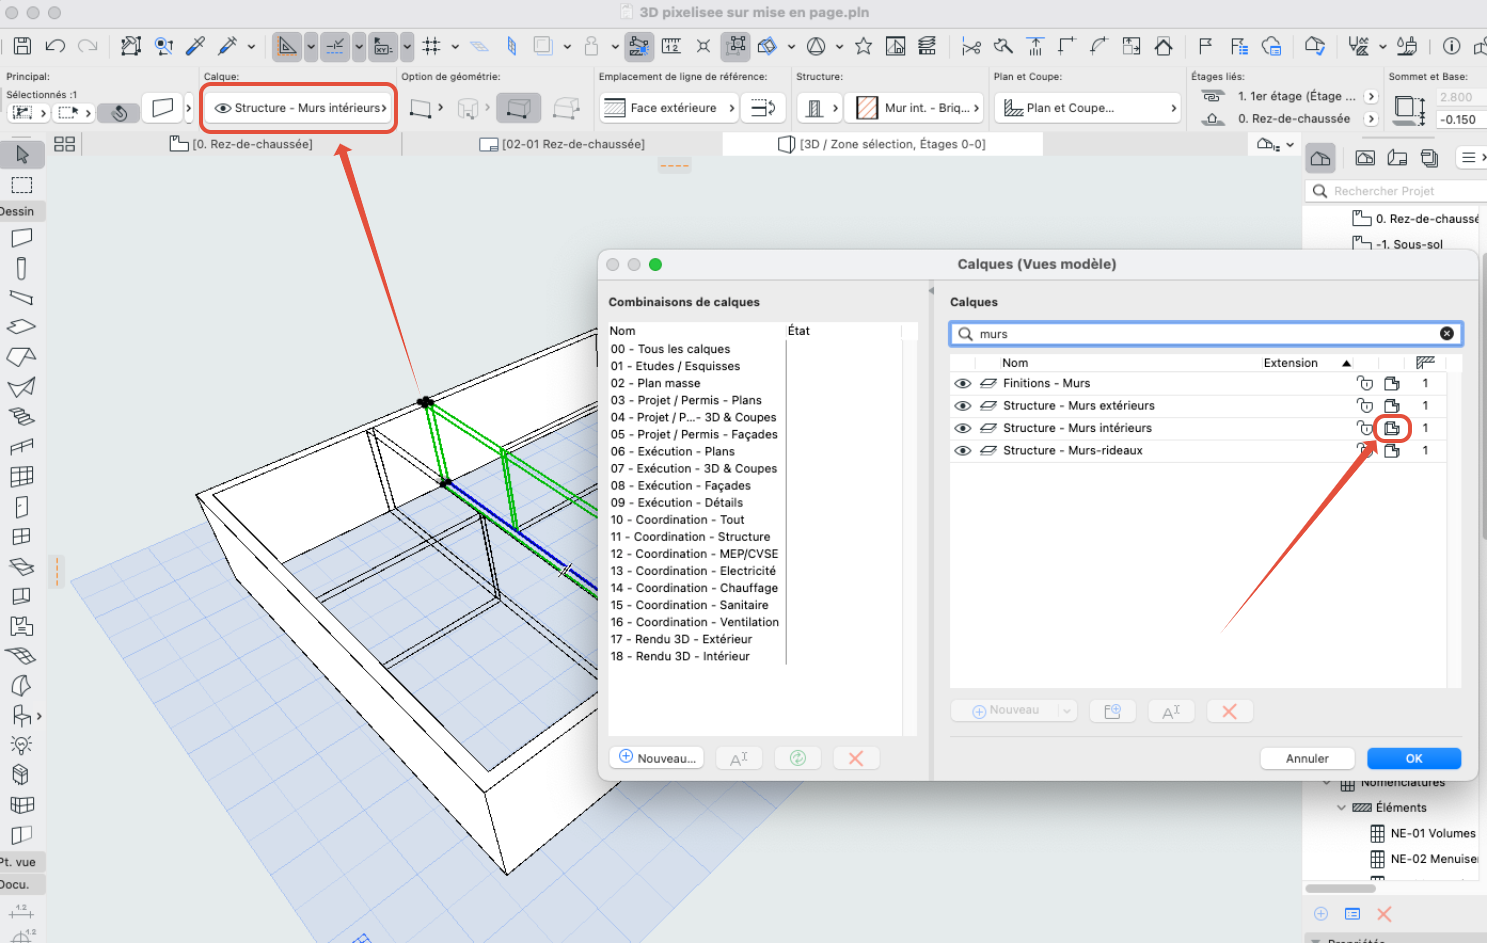
Task: Hide the Structure - Murs extérieurs layer
Action: (x=963, y=406)
